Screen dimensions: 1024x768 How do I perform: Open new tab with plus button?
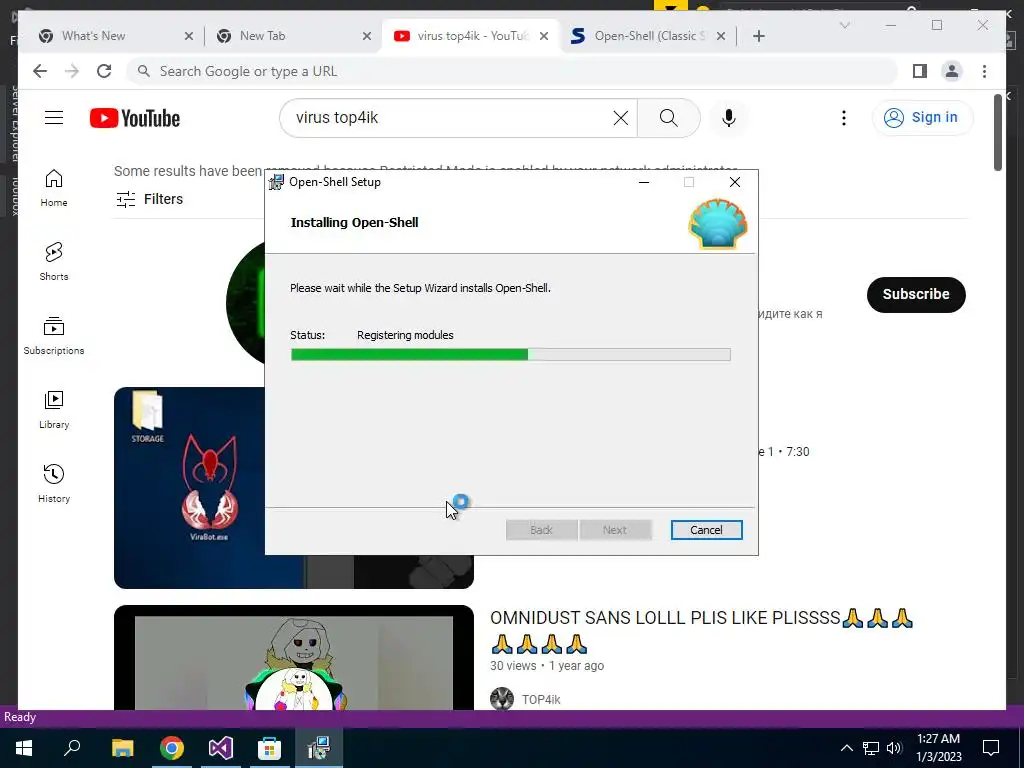(x=758, y=36)
